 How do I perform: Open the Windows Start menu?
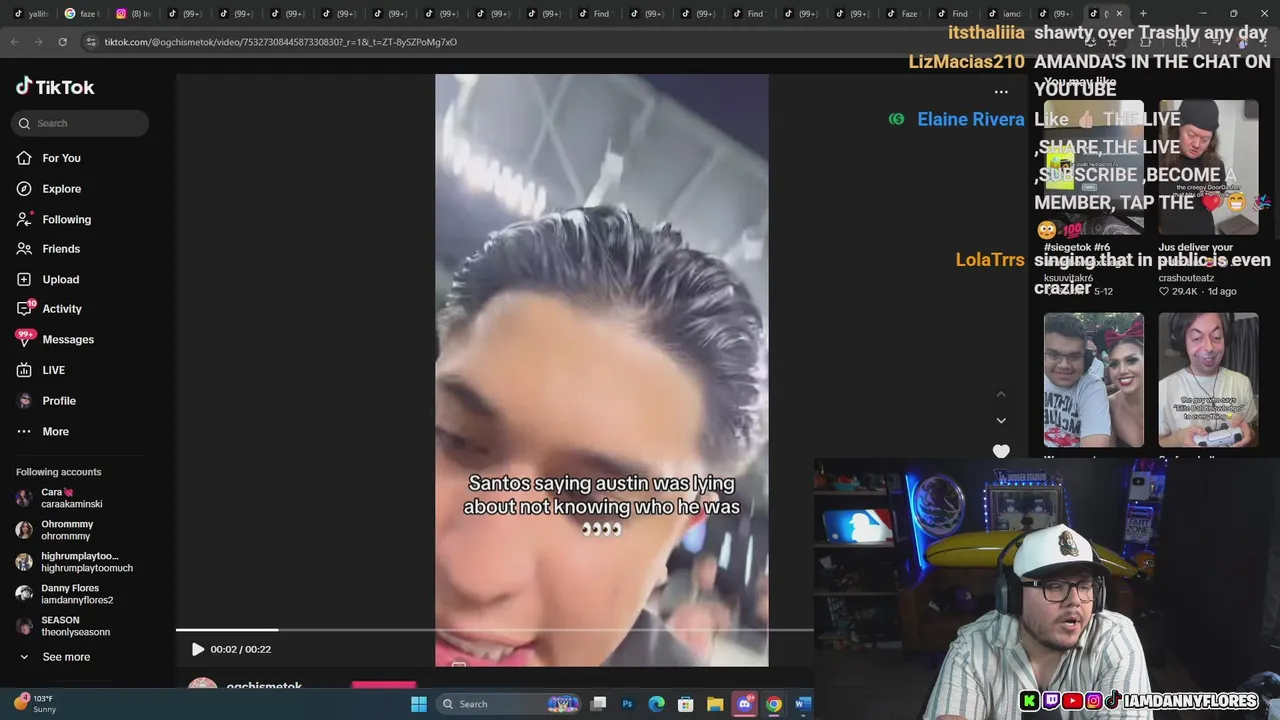(x=419, y=704)
